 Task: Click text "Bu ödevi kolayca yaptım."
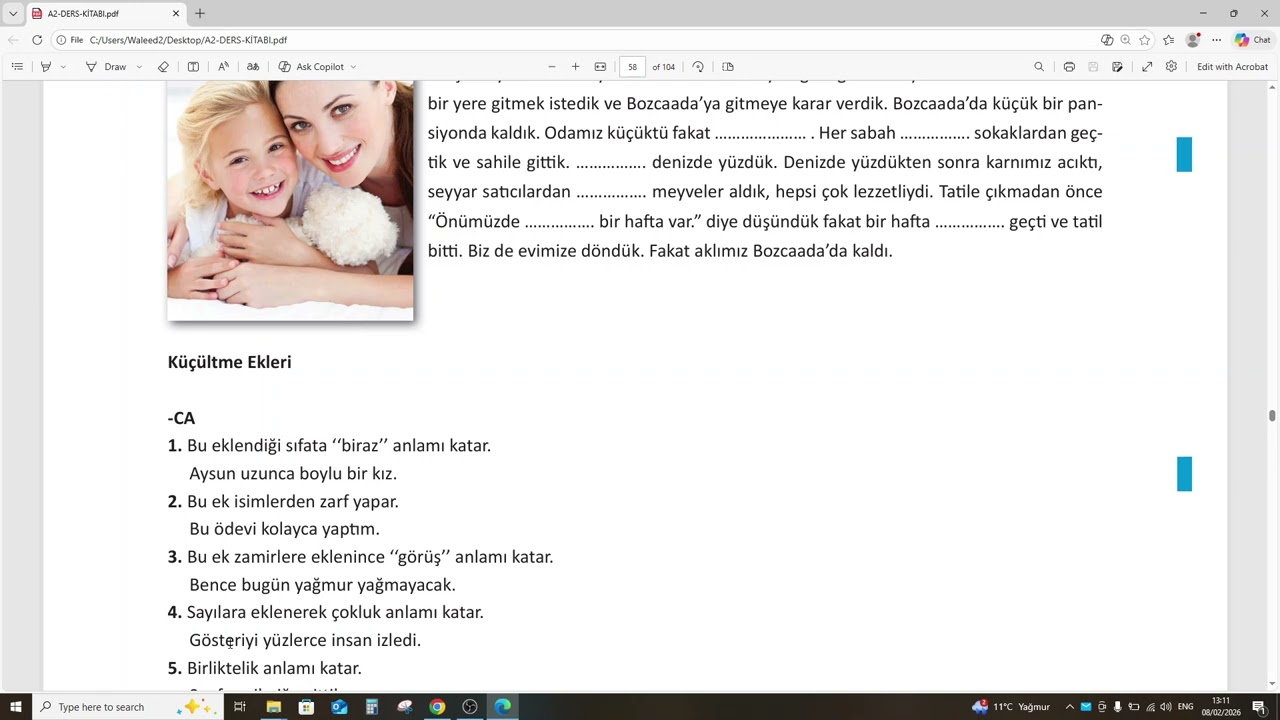[284, 529]
